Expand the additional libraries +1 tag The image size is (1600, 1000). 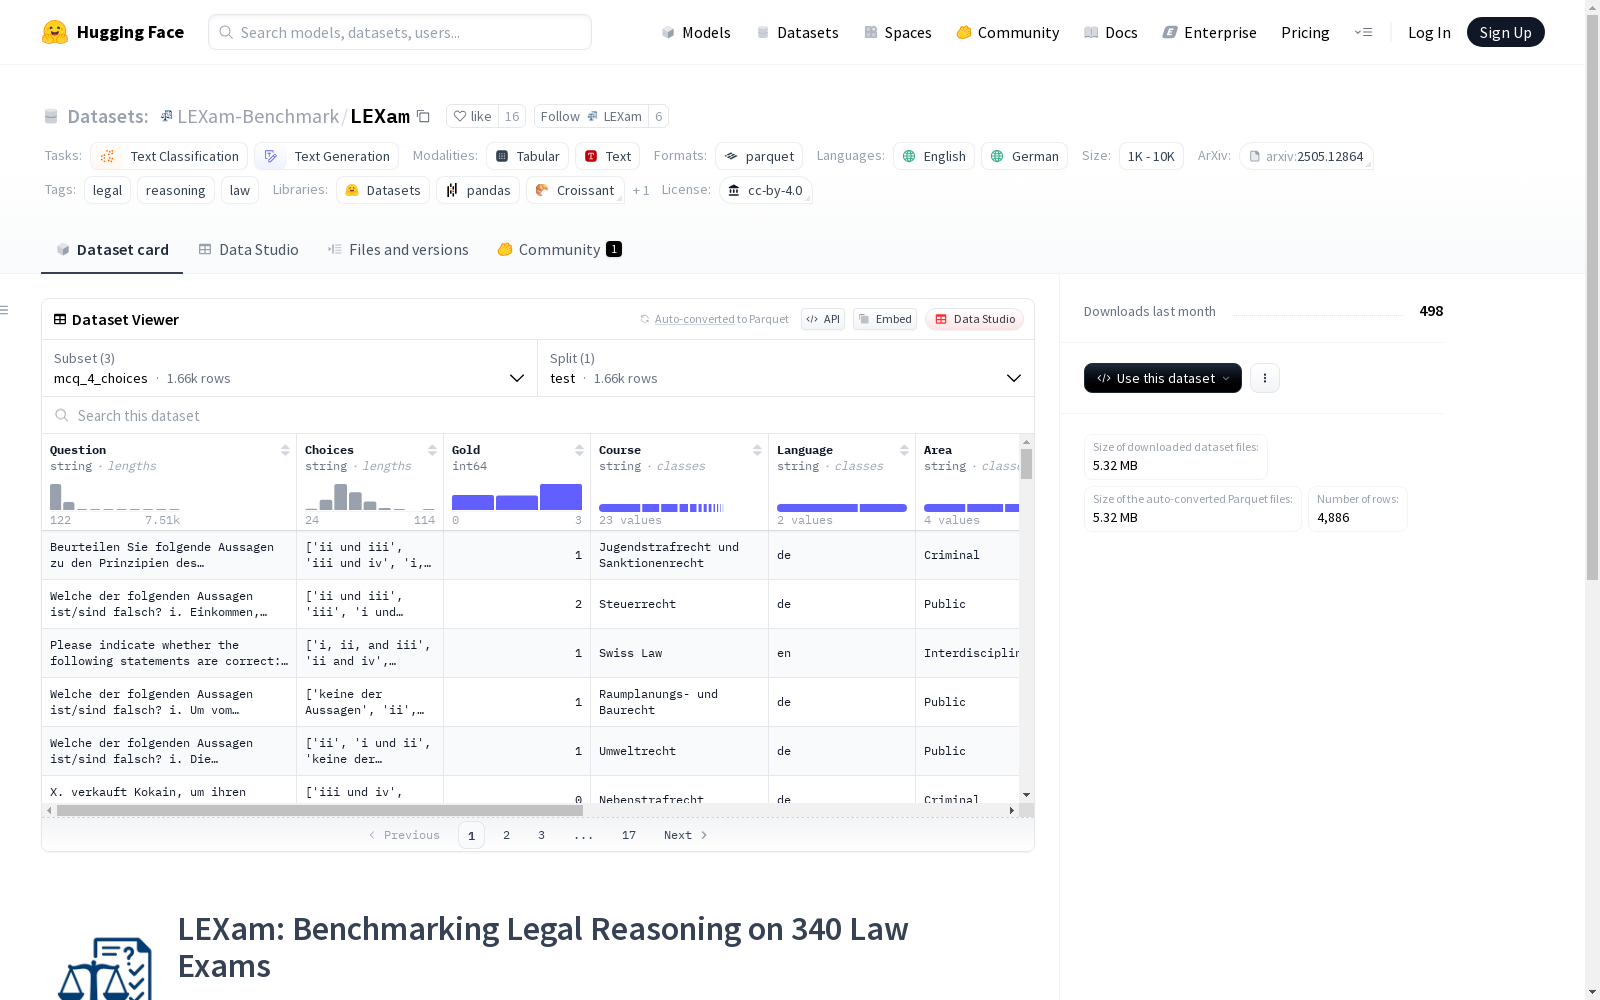click(641, 190)
